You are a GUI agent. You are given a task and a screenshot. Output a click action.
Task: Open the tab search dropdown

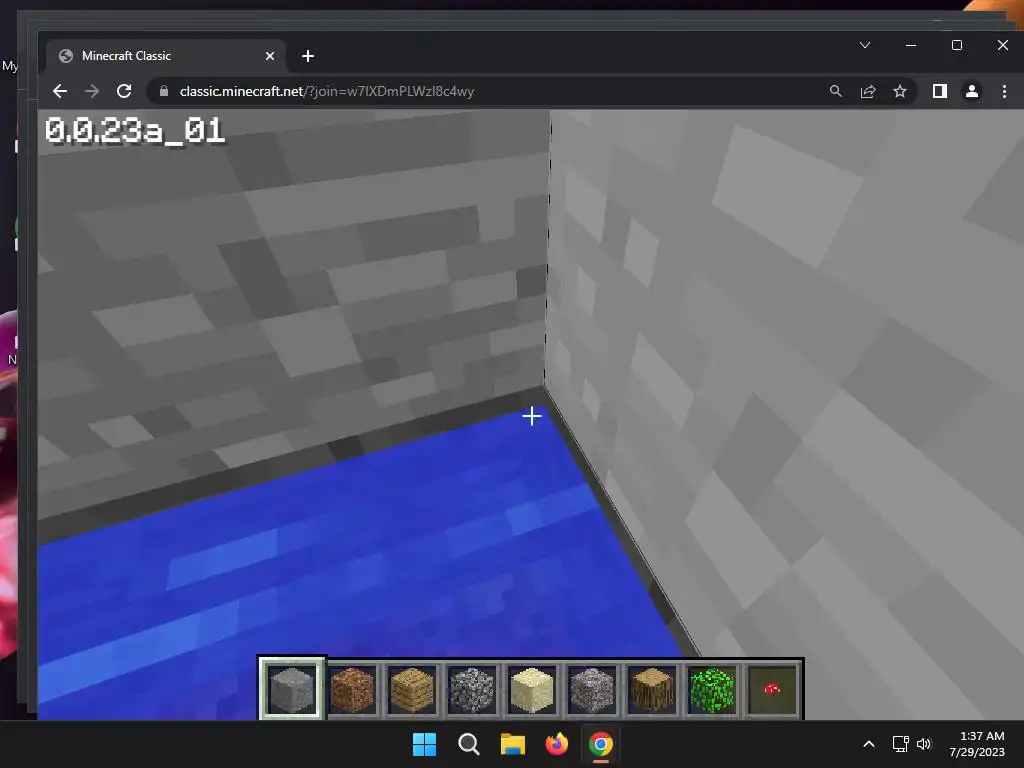point(865,45)
